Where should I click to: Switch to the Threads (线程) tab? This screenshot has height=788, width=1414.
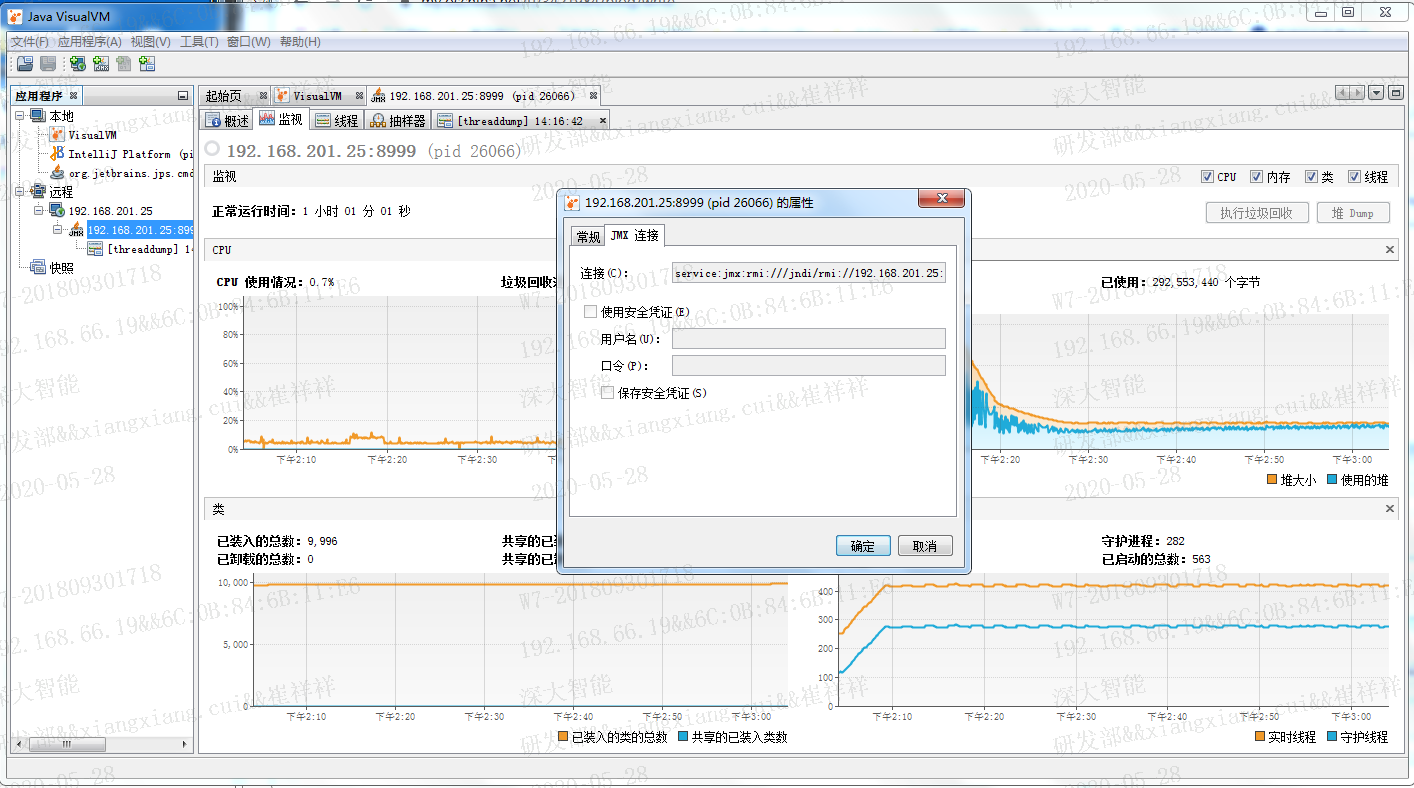click(x=336, y=120)
